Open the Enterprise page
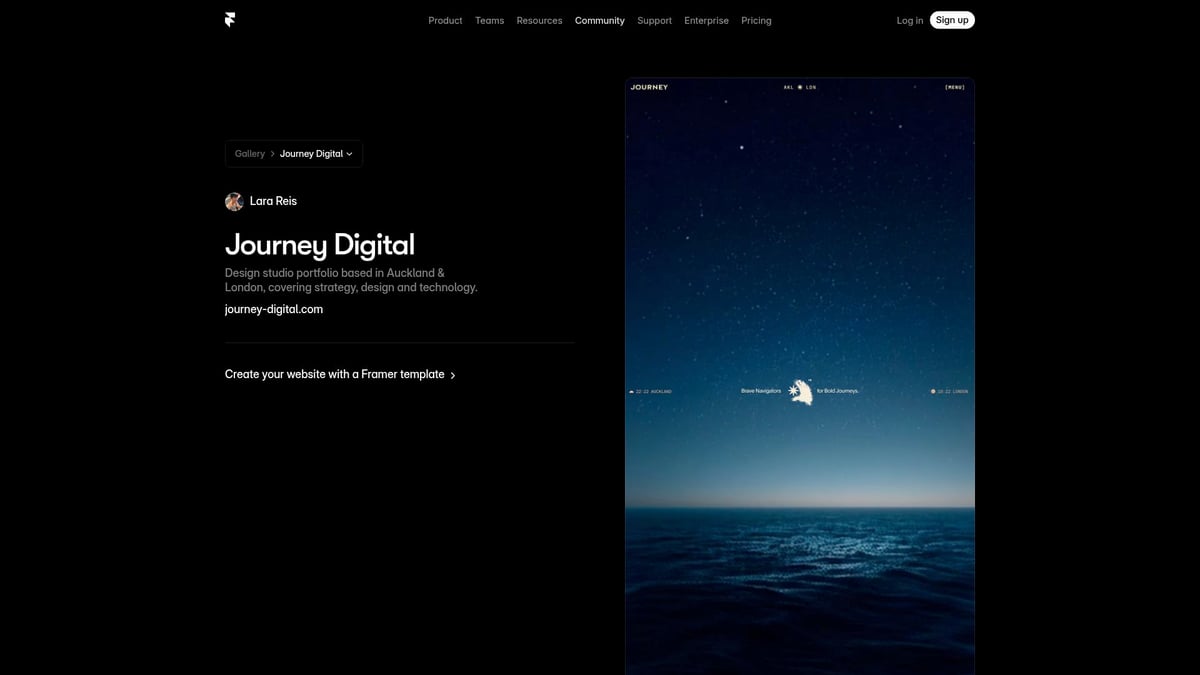Screen dimensions: 1200x675 pos(706,21)
